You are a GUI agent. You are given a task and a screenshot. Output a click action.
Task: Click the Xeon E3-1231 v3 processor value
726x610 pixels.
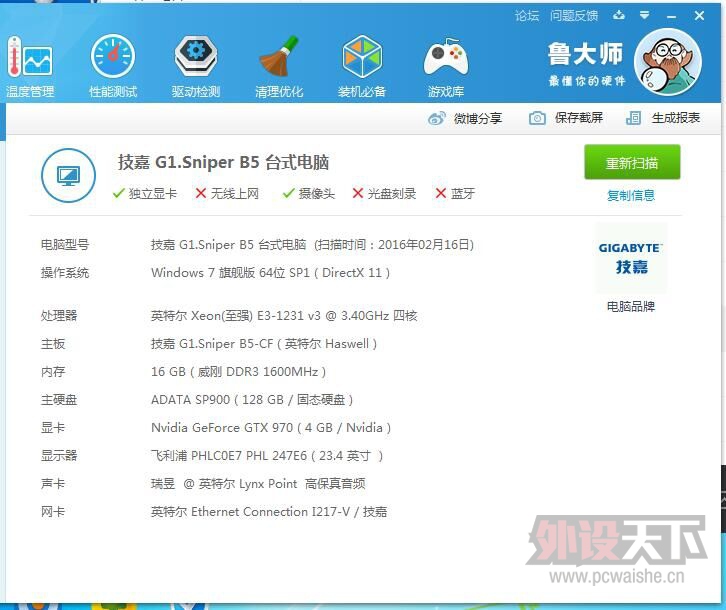(x=284, y=316)
